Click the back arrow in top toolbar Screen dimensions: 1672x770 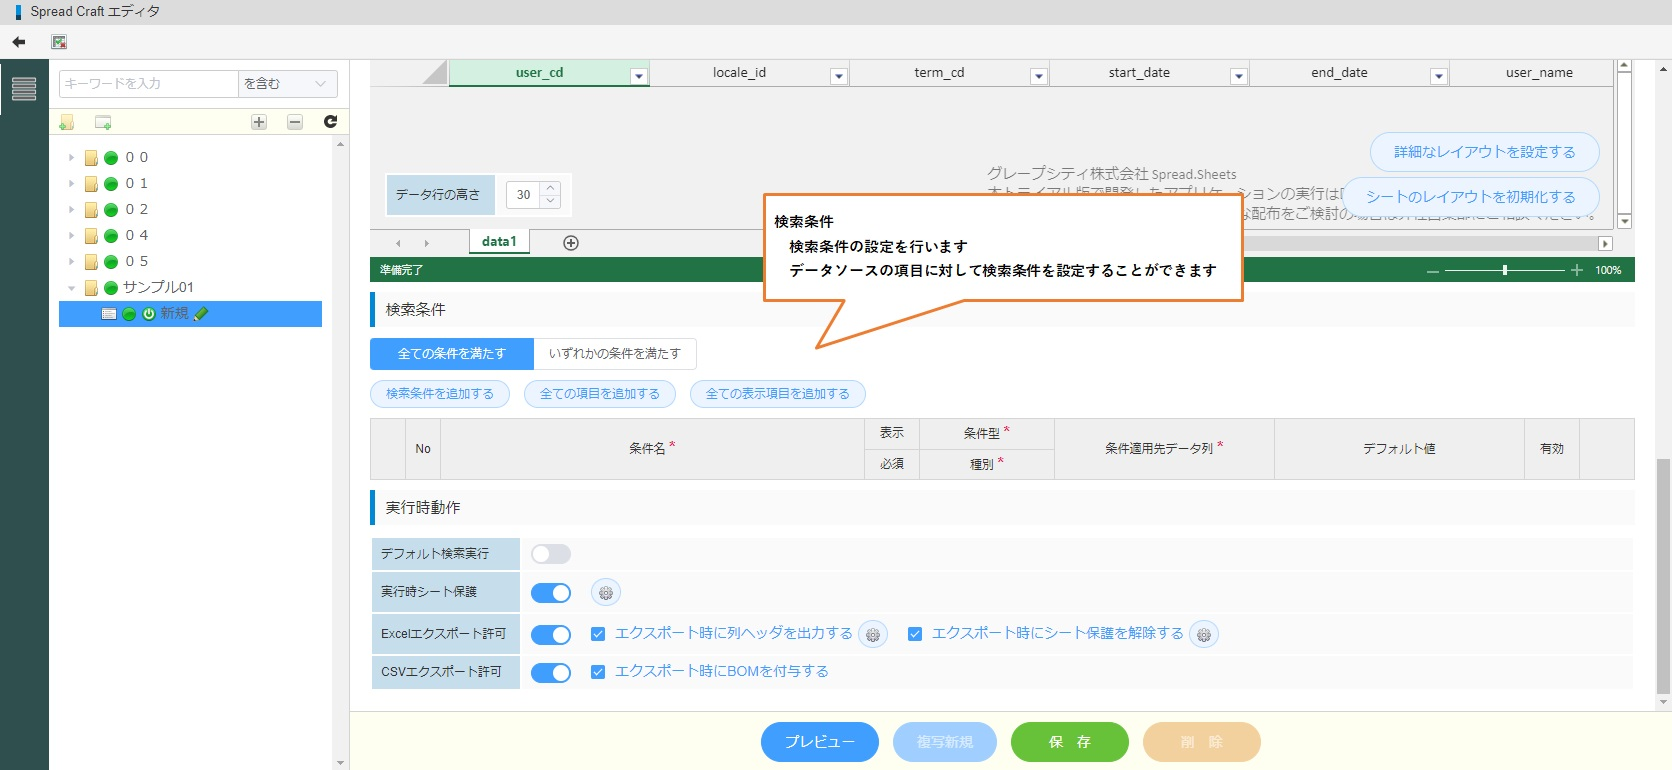[19, 42]
